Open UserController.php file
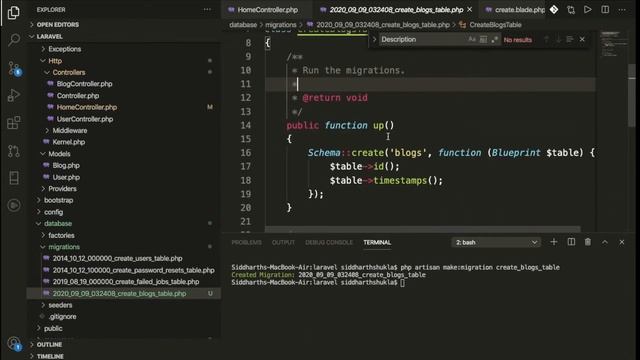The image size is (640, 360). pos(85,119)
